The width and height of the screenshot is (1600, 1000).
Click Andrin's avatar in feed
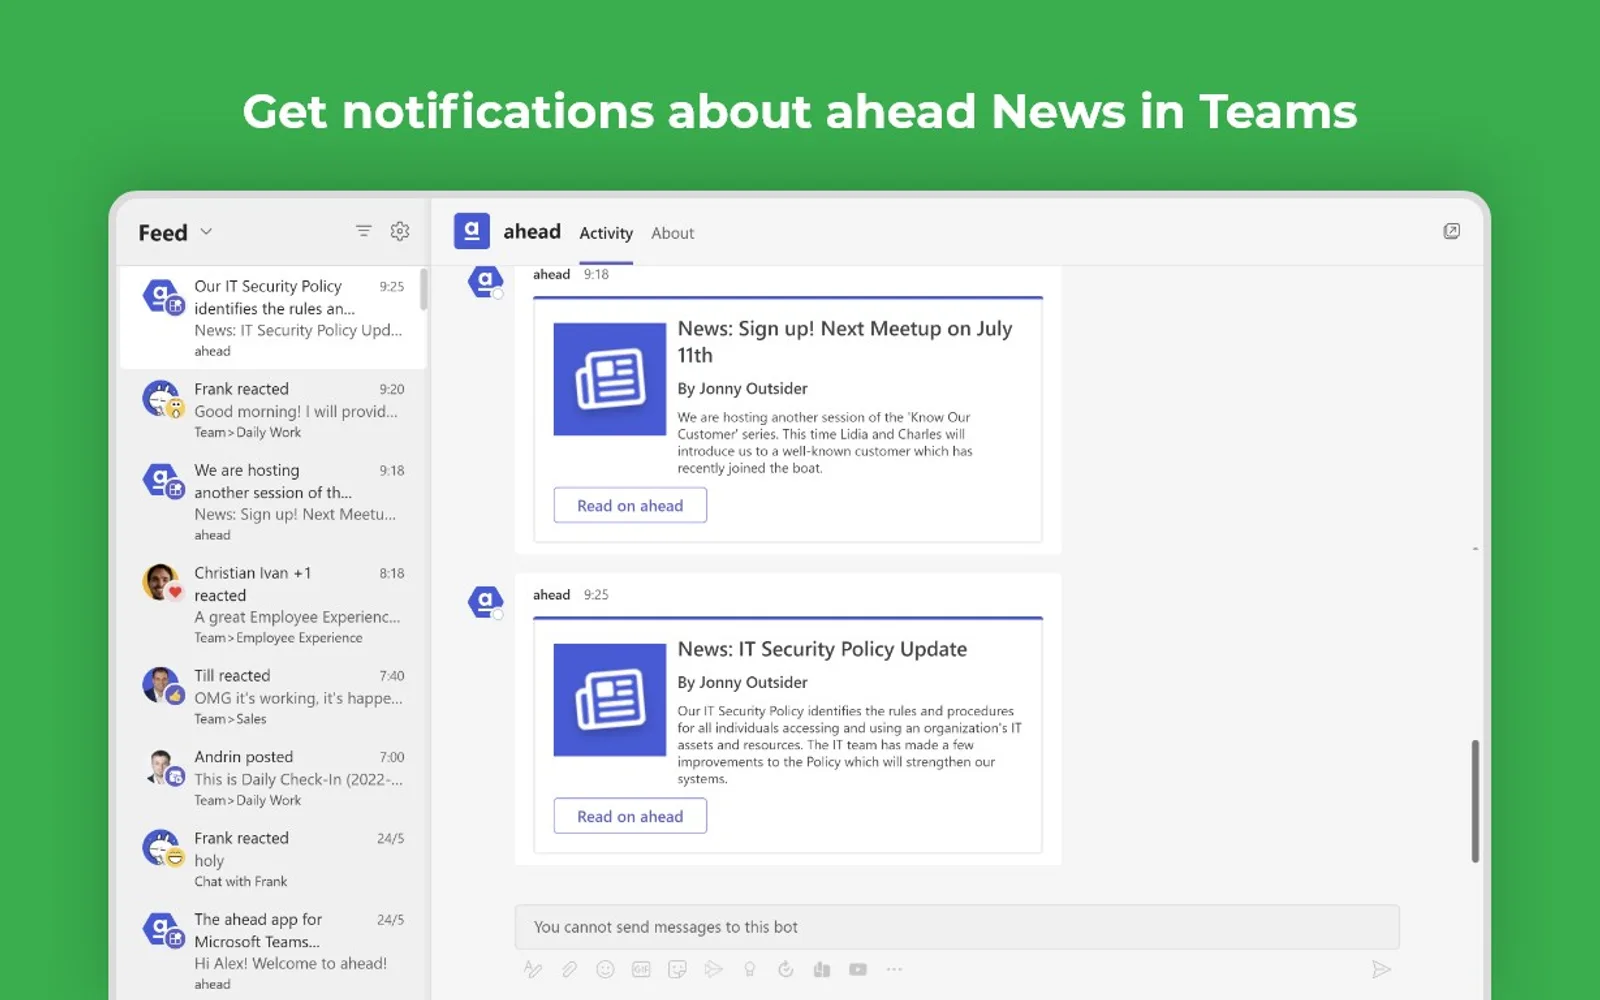[x=162, y=767]
